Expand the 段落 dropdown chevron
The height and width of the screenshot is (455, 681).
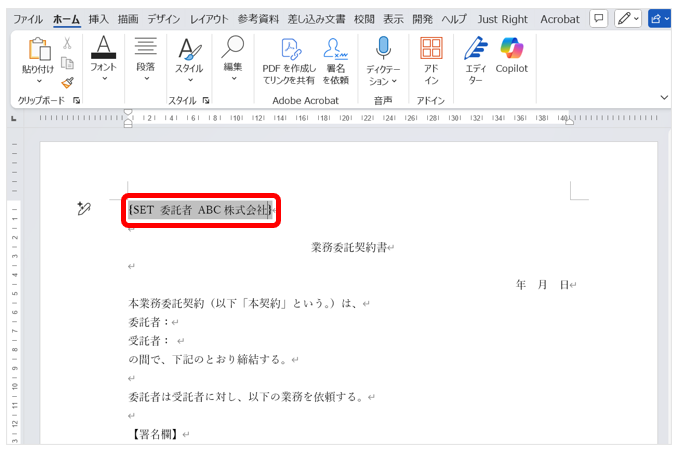146,79
